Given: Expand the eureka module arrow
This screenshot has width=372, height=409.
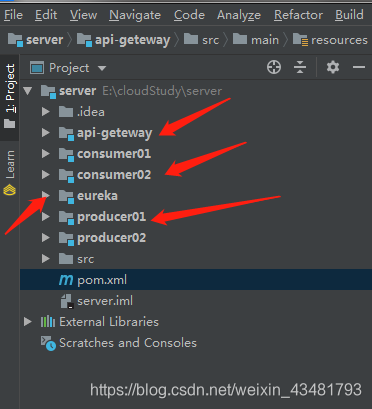Looking at the screenshot, I should click(x=46, y=196).
